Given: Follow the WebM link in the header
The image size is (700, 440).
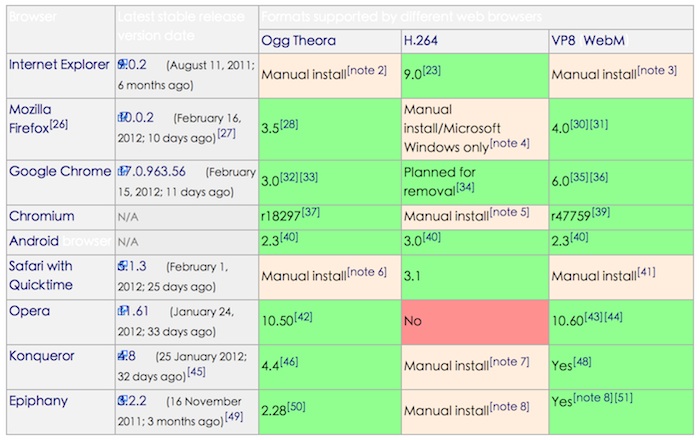Looking at the screenshot, I should 604,41.
